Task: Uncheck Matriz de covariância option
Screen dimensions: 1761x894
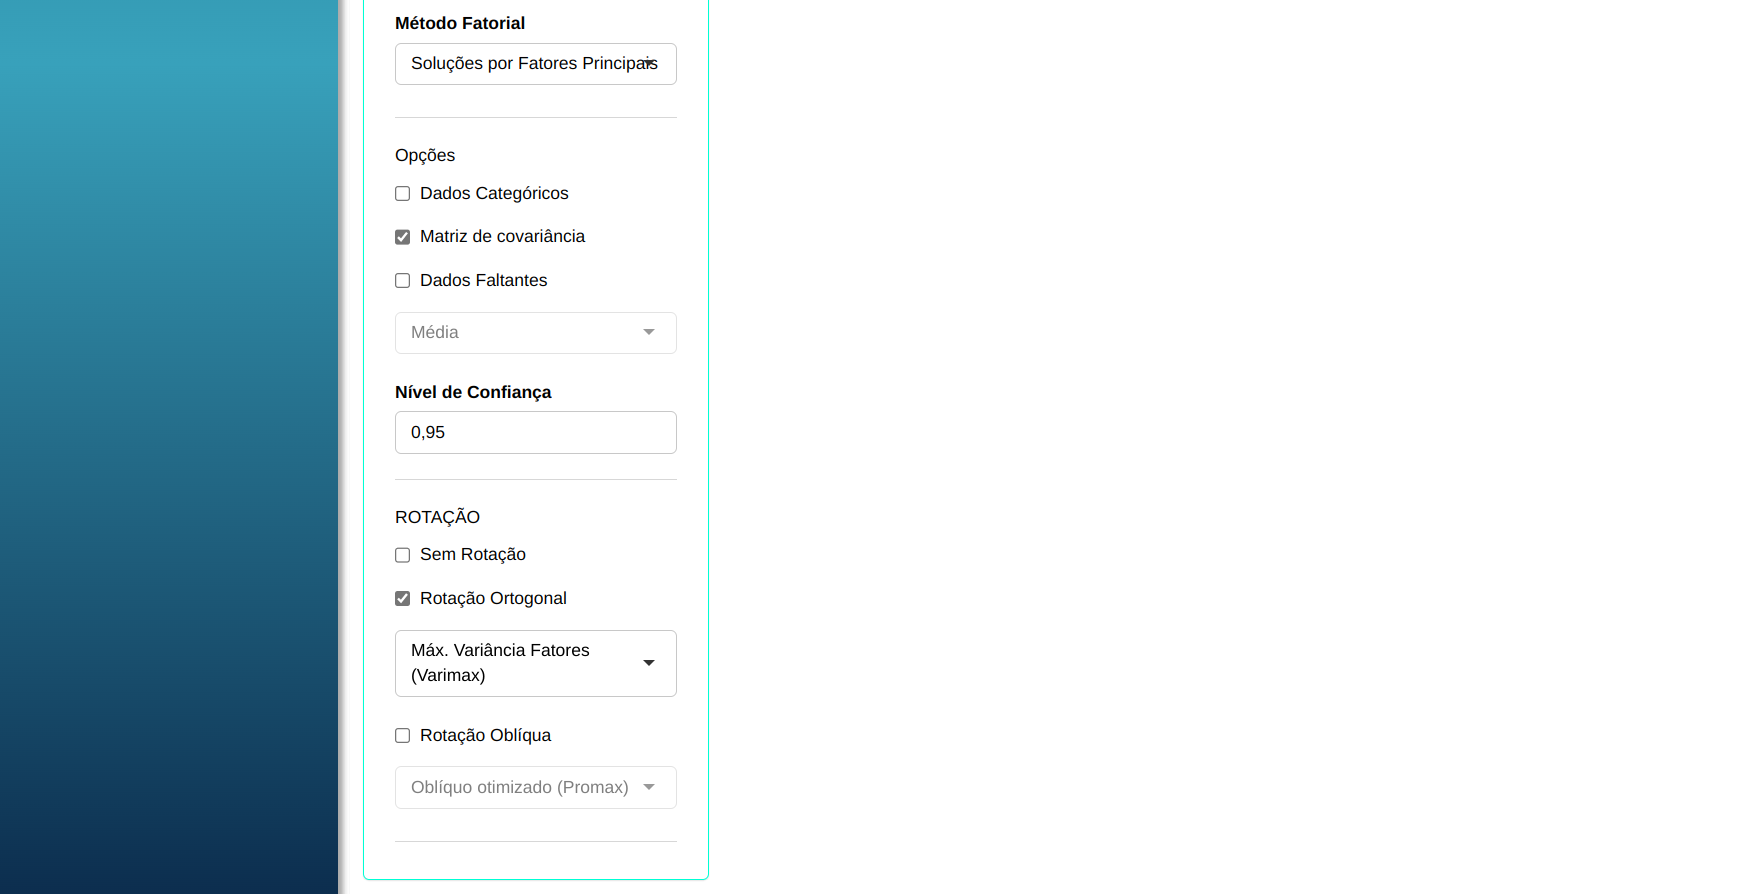Action: pos(403,237)
